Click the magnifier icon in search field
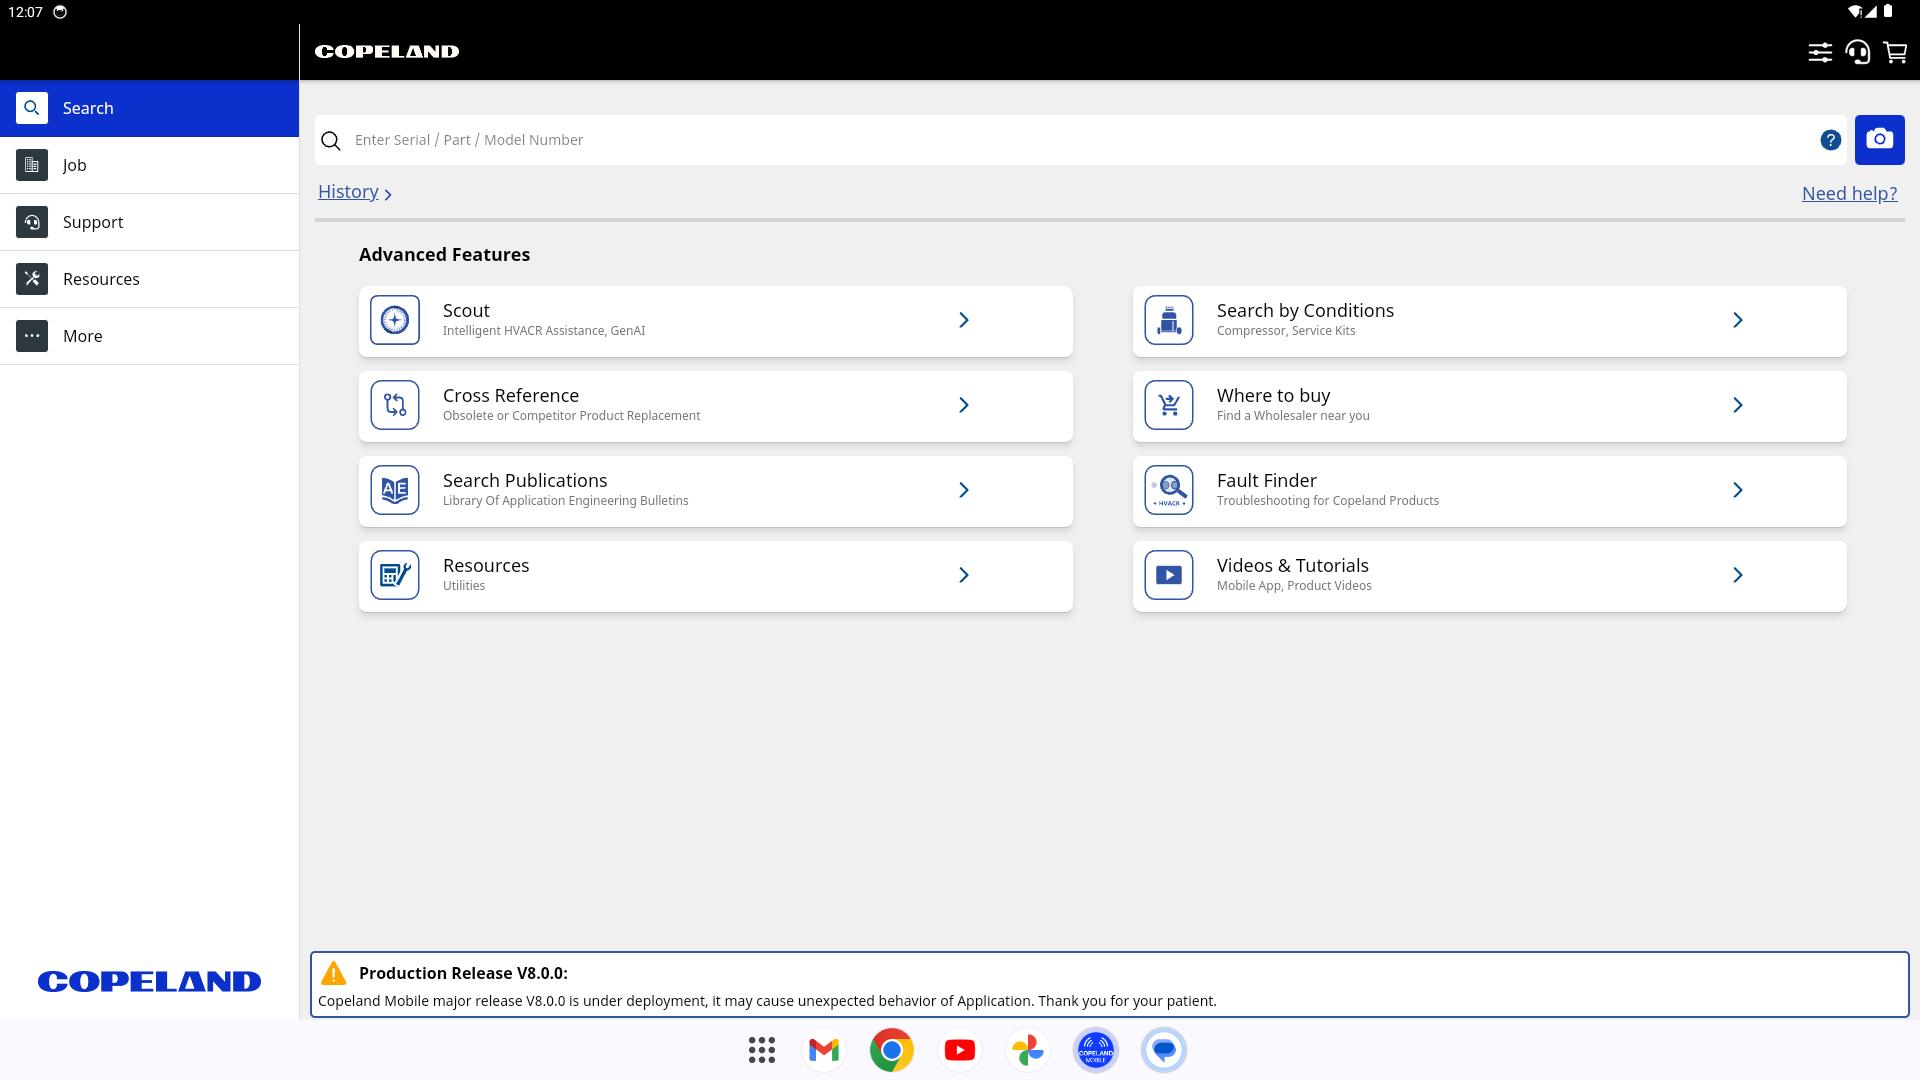Image resolution: width=1920 pixels, height=1080 pixels. pyautogui.click(x=331, y=141)
